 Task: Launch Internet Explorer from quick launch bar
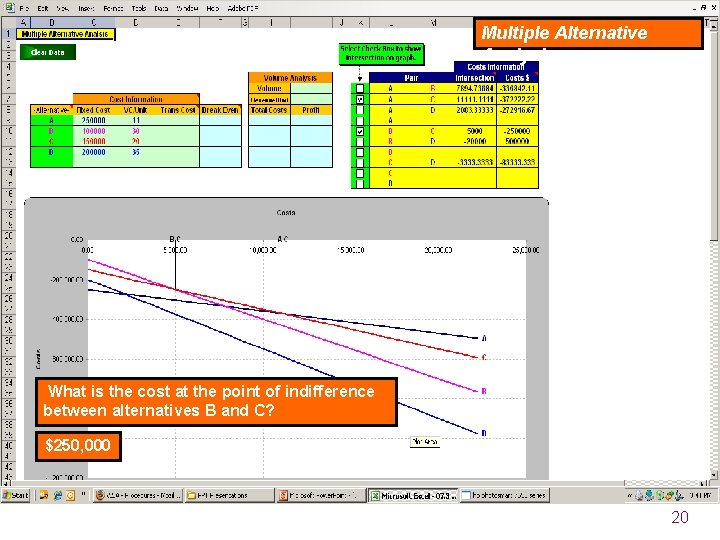[x=57, y=495]
